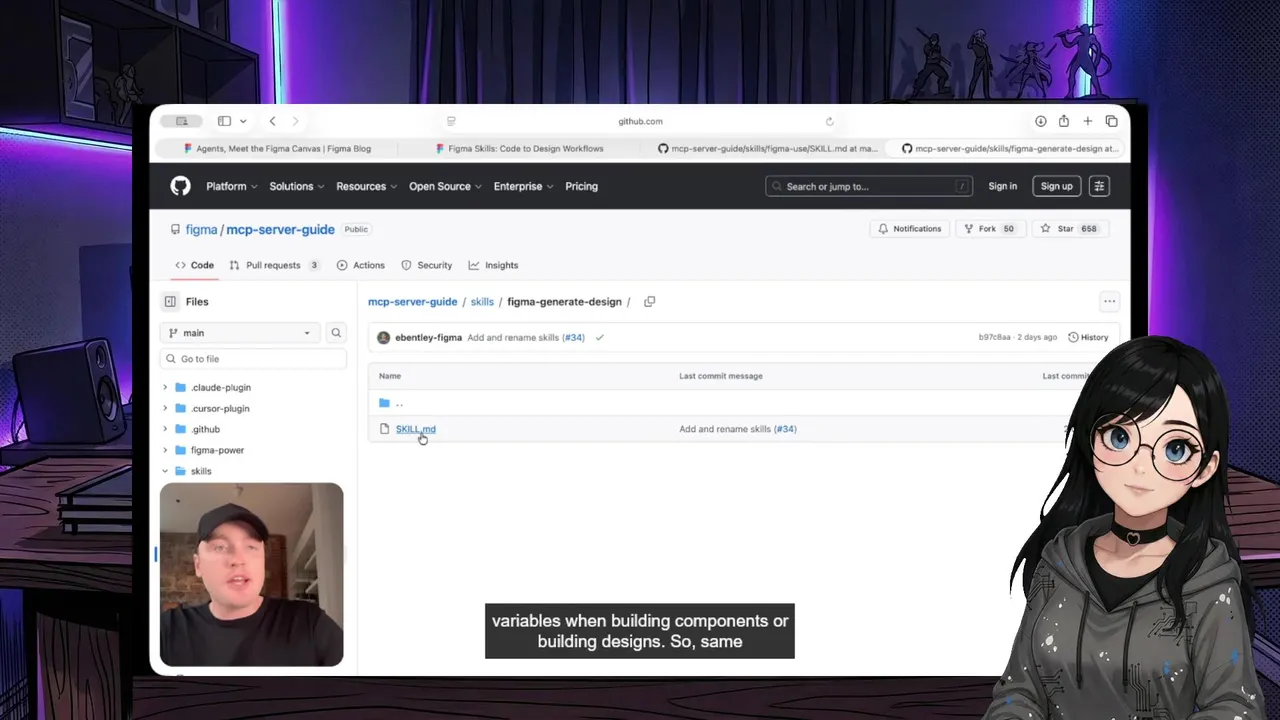Click the Go to file input

tap(253, 359)
